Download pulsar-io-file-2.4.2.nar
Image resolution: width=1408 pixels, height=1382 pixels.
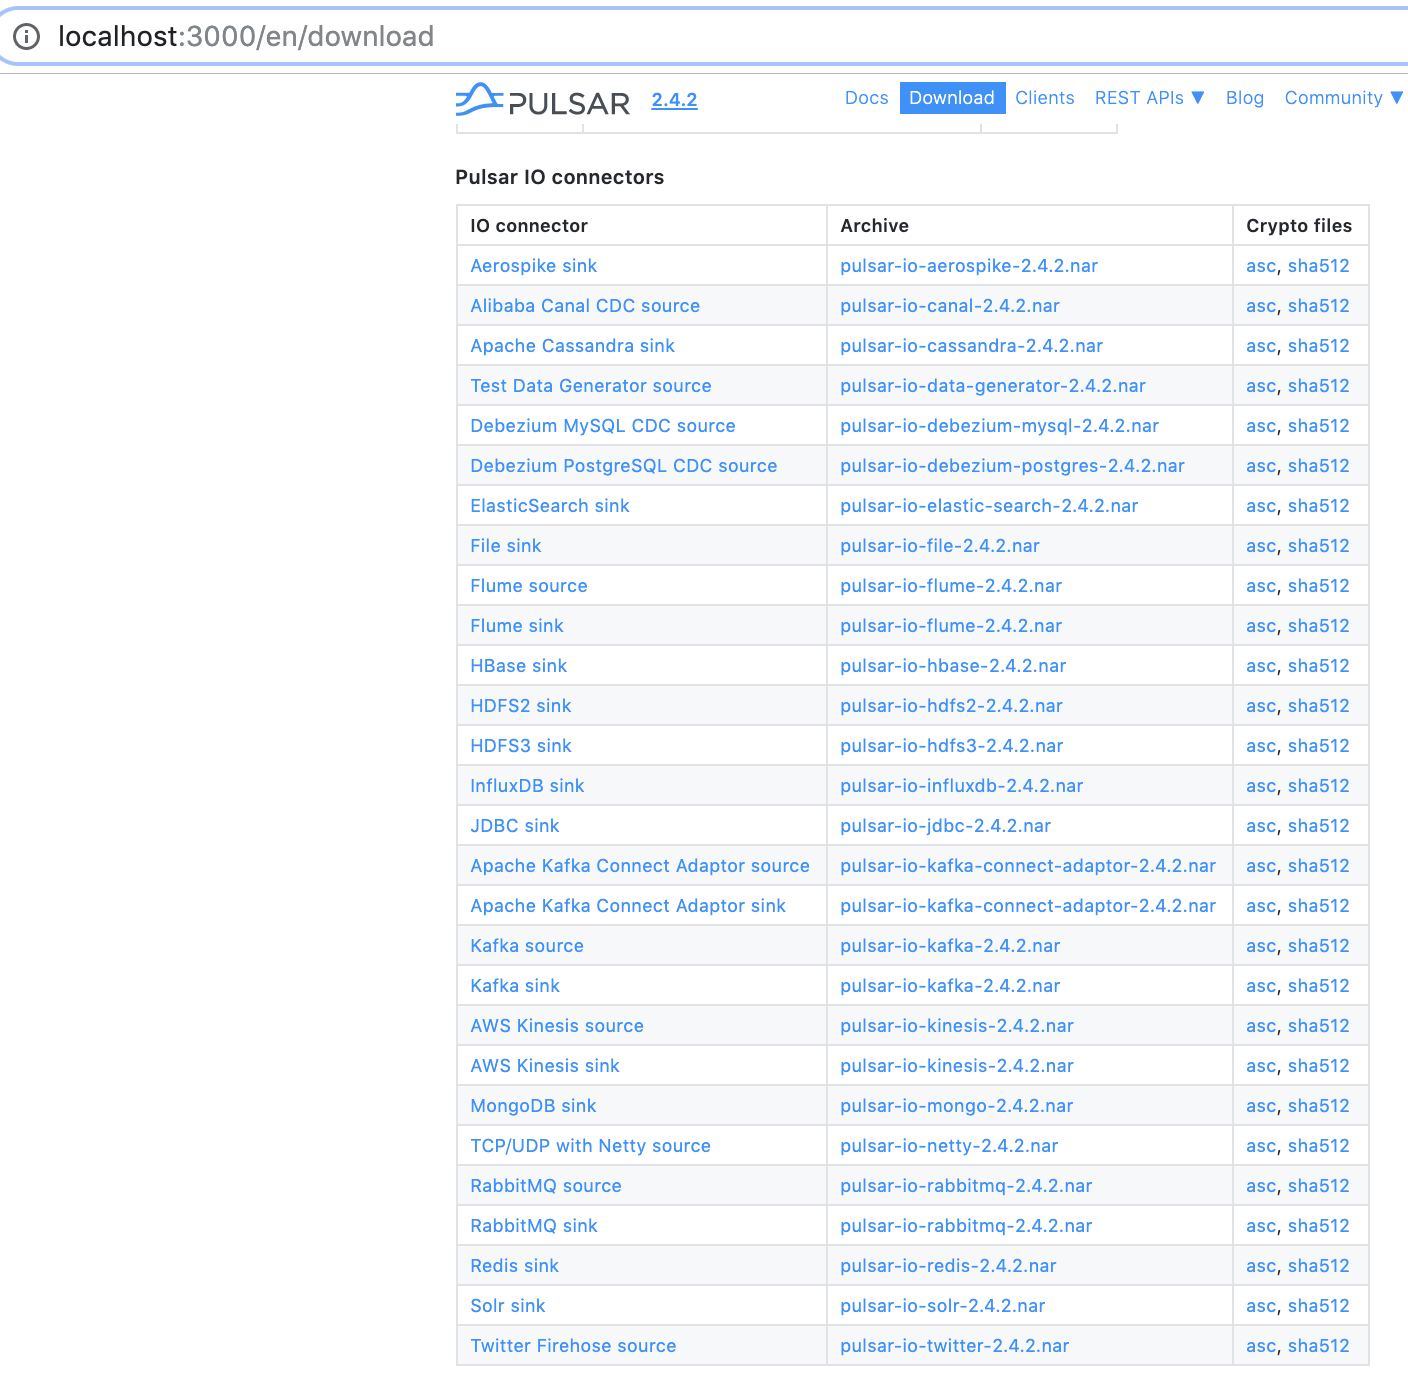coord(940,546)
